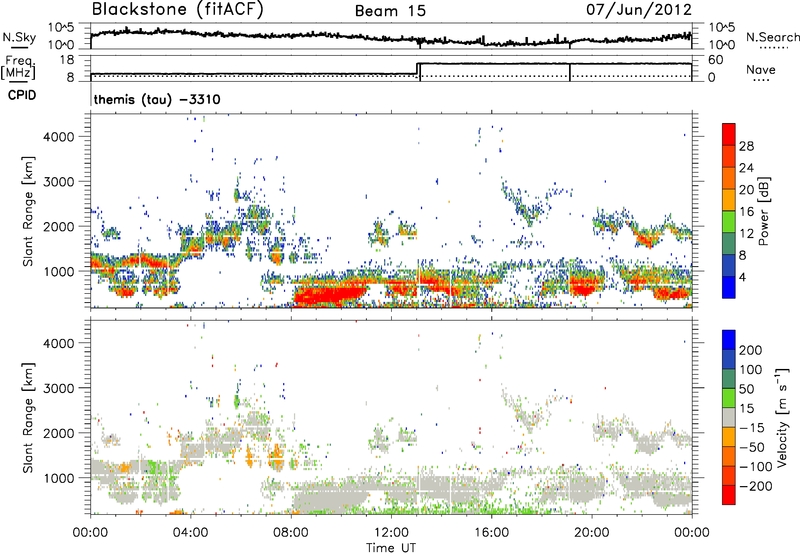This screenshot has width=800, height=554.
Task: Click the '4000' tick on the power panel
Action: [59, 137]
